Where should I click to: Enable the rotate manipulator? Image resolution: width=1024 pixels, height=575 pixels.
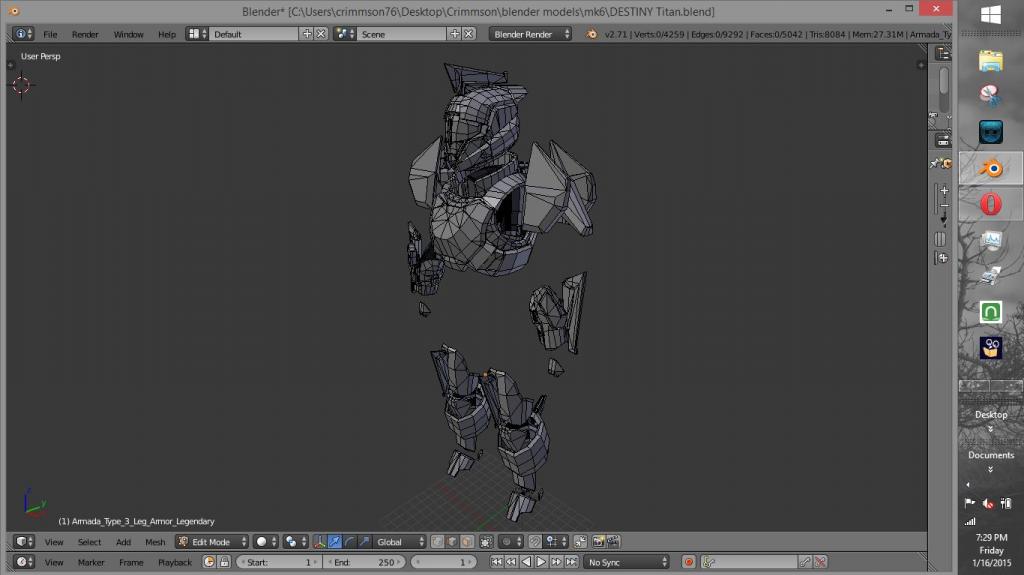pyautogui.click(x=349, y=542)
